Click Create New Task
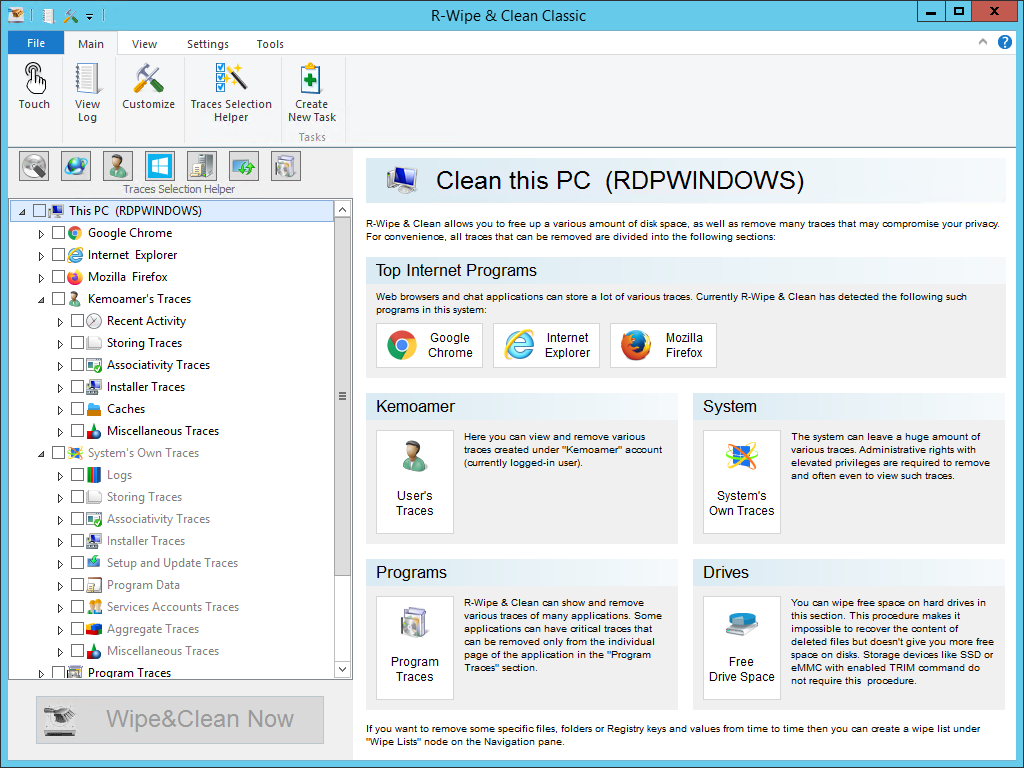The width and height of the screenshot is (1024, 768). 312,93
